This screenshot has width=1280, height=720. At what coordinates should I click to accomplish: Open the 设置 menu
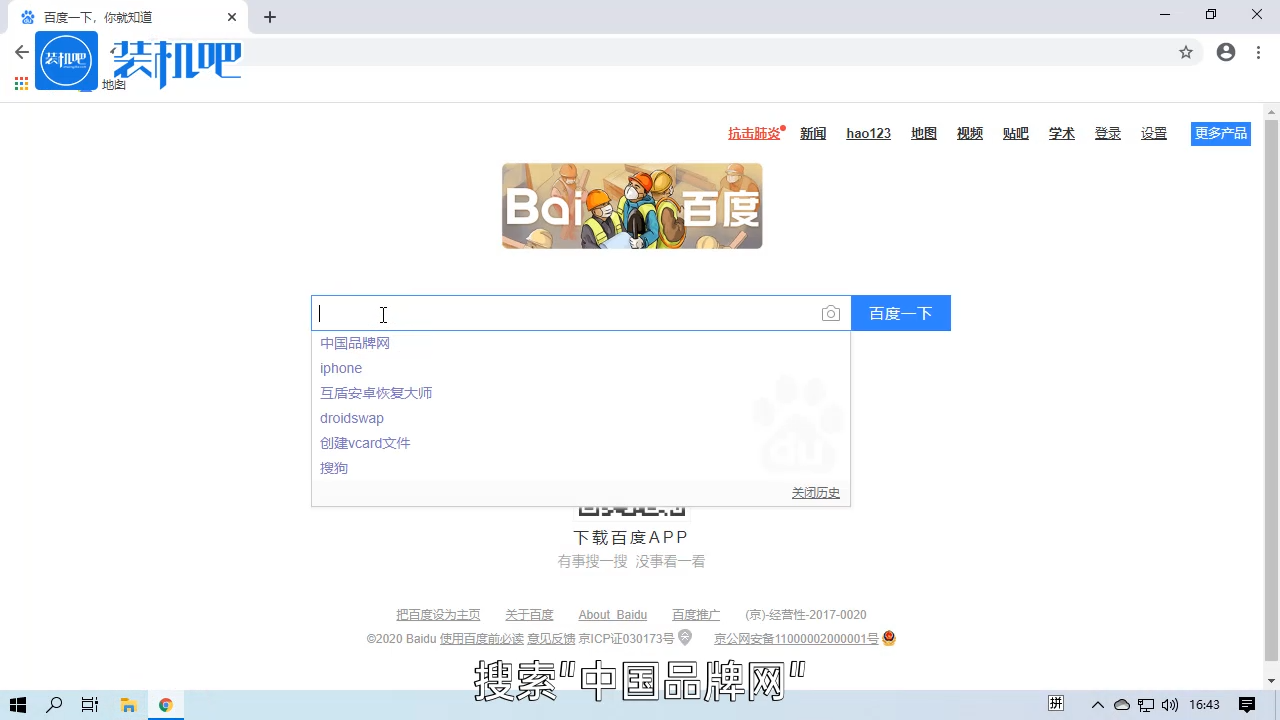[x=1154, y=134]
